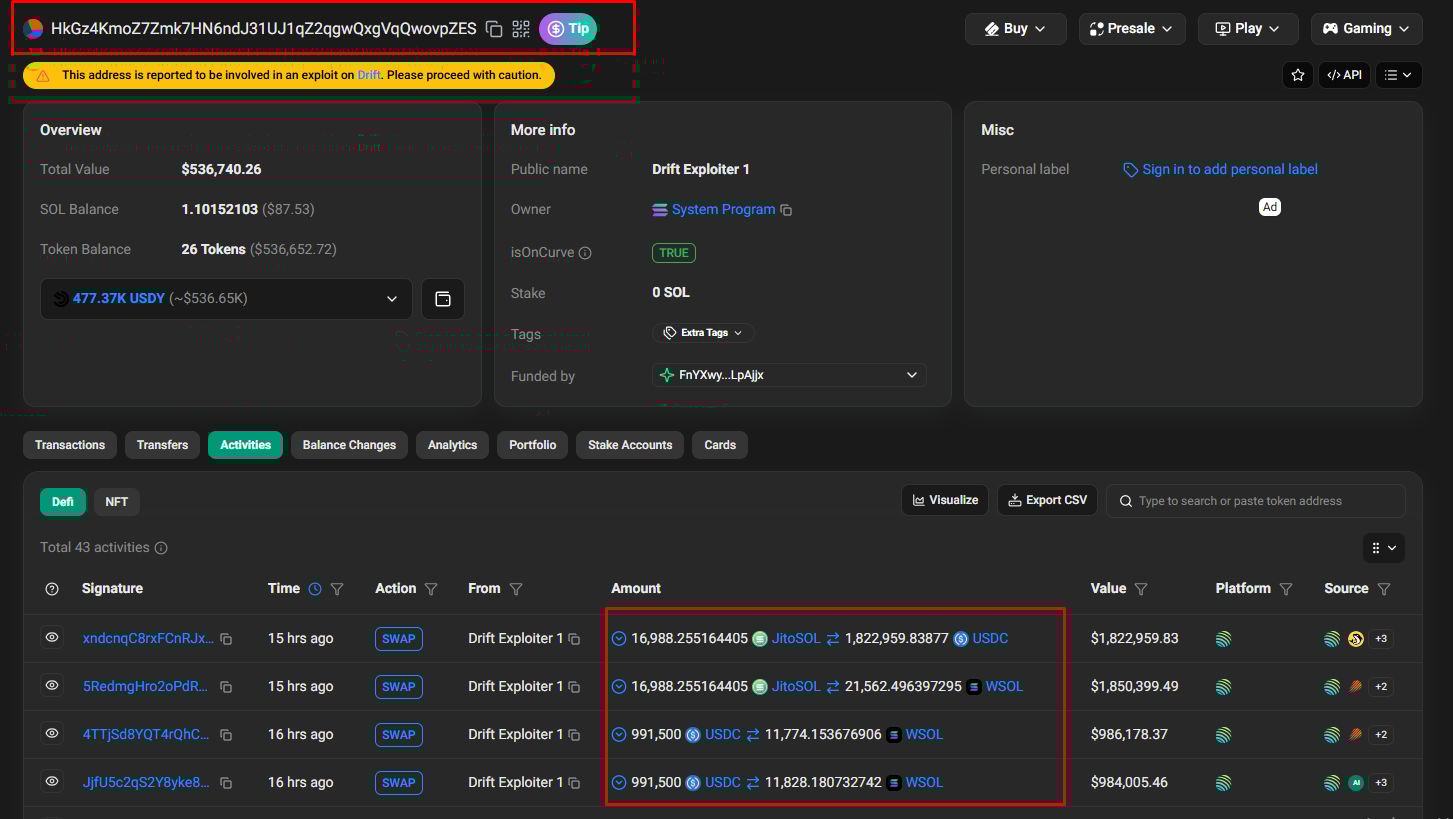Preview transaction xndcnqC8rxFCnRJx with the eye icon
1453x819 pixels.
click(52, 638)
